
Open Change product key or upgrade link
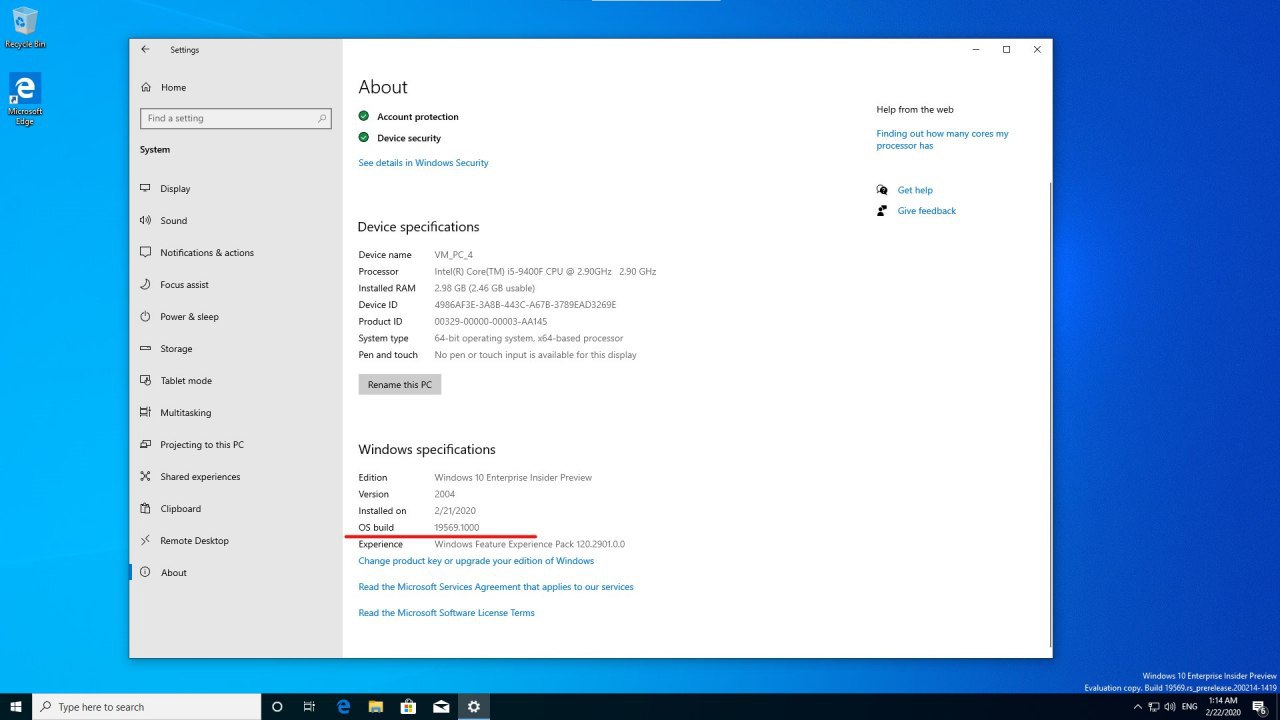click(476, 561)
